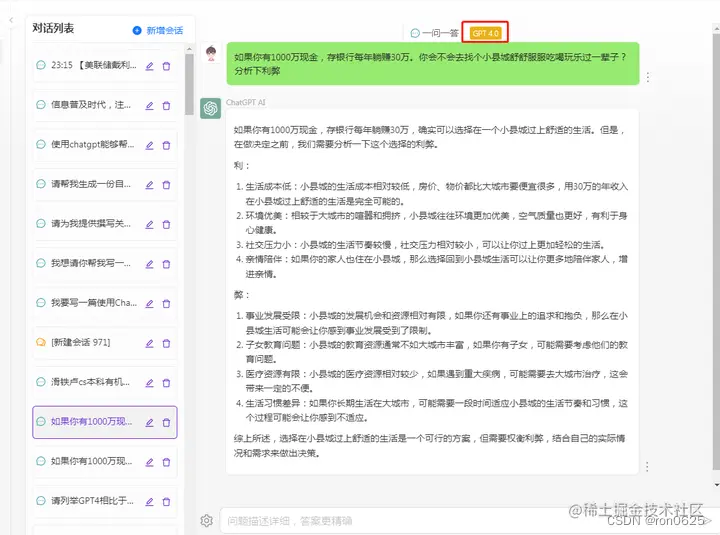Open more options for the user message
This screenshot has height=535, width=720.
pos(648,77)
